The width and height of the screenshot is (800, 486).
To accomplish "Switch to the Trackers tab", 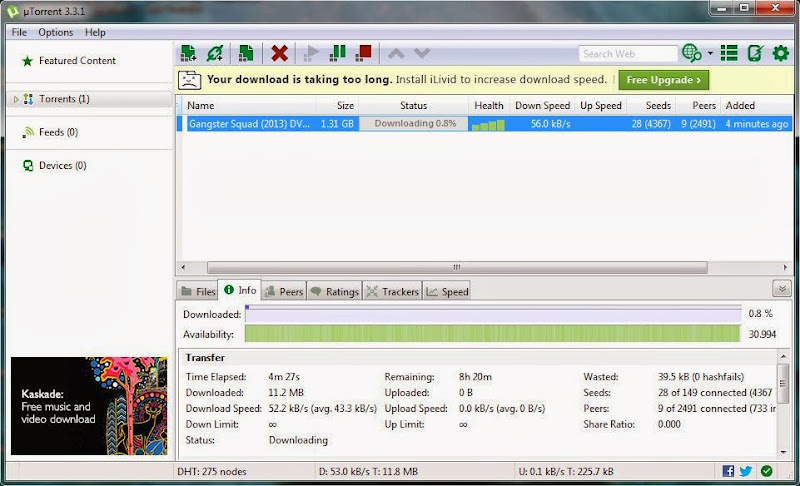I will click(x=393, y=291).
